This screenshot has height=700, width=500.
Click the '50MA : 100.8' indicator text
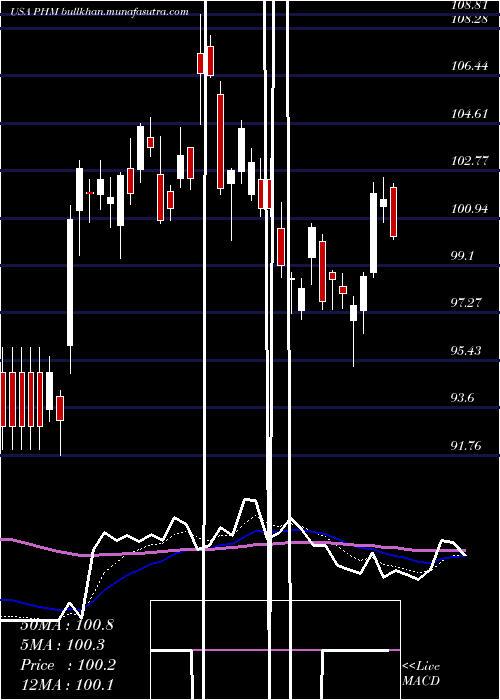point(67,625)
